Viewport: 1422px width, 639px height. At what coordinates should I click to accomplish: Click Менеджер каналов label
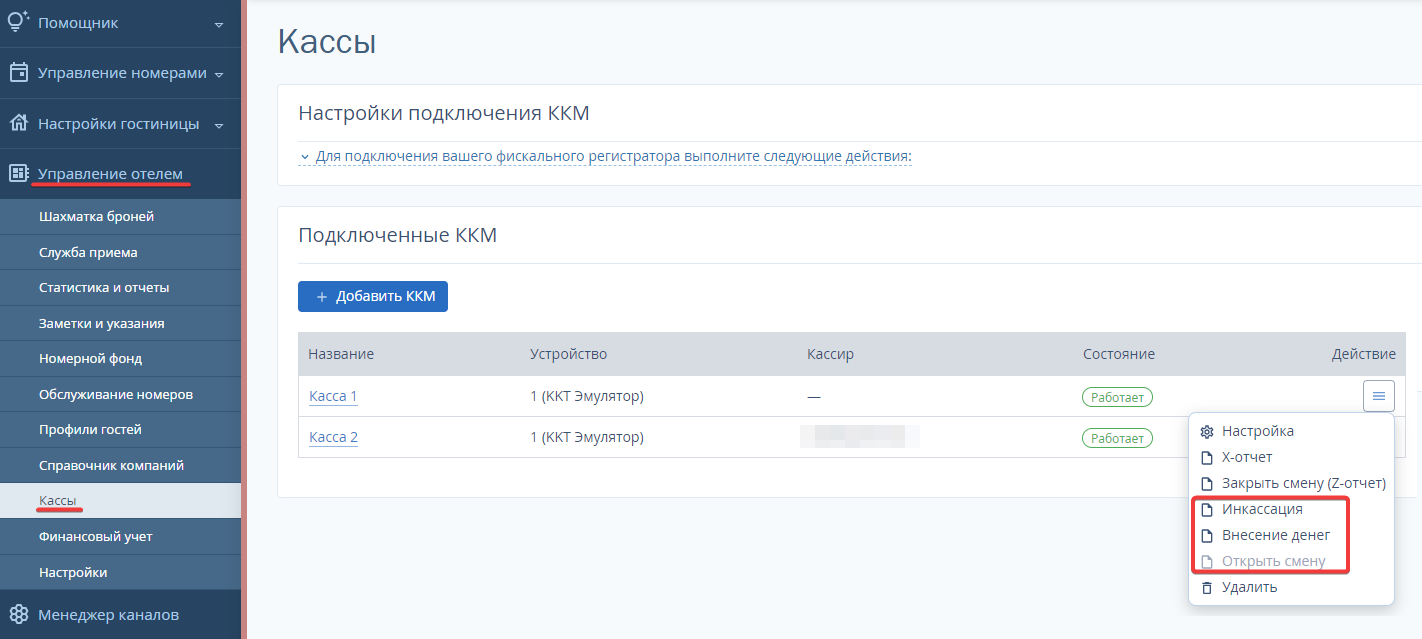click(108, 614)
